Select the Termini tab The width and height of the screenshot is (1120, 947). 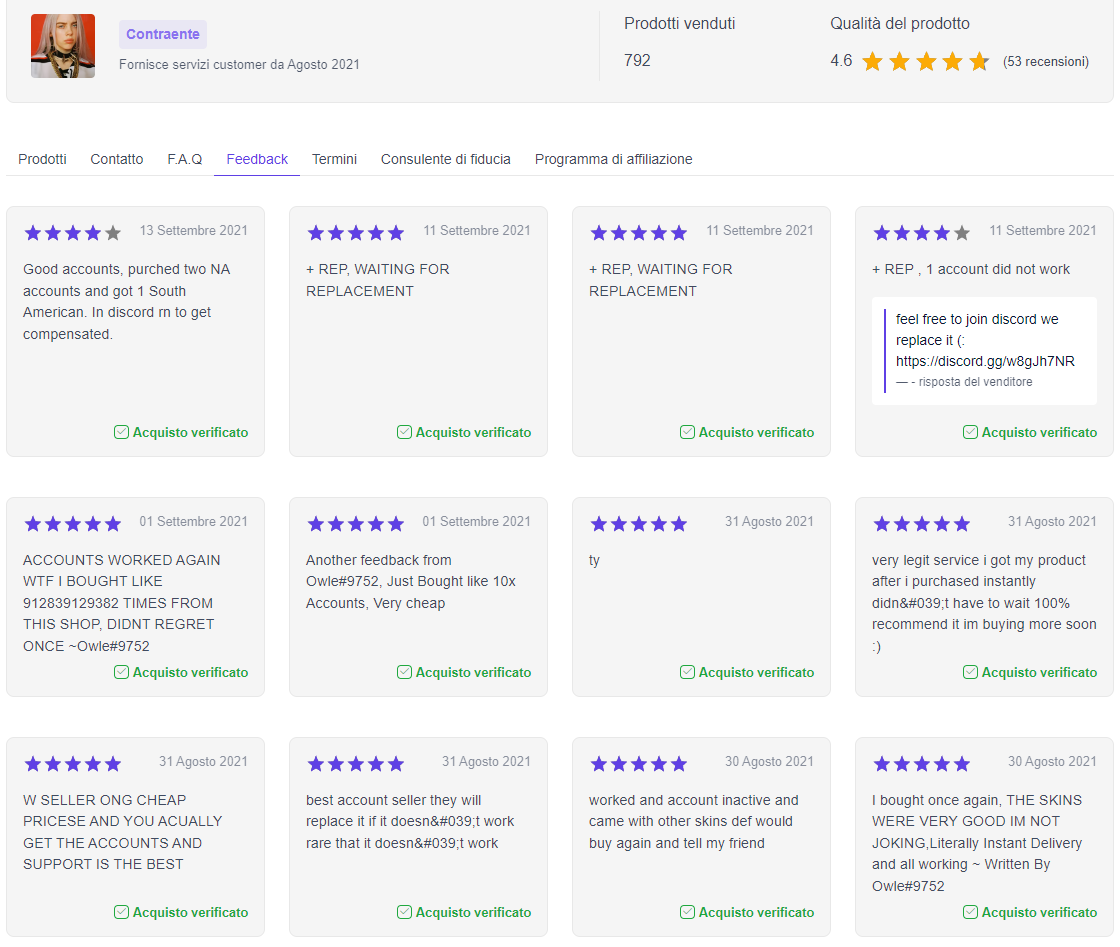[334, 159]
